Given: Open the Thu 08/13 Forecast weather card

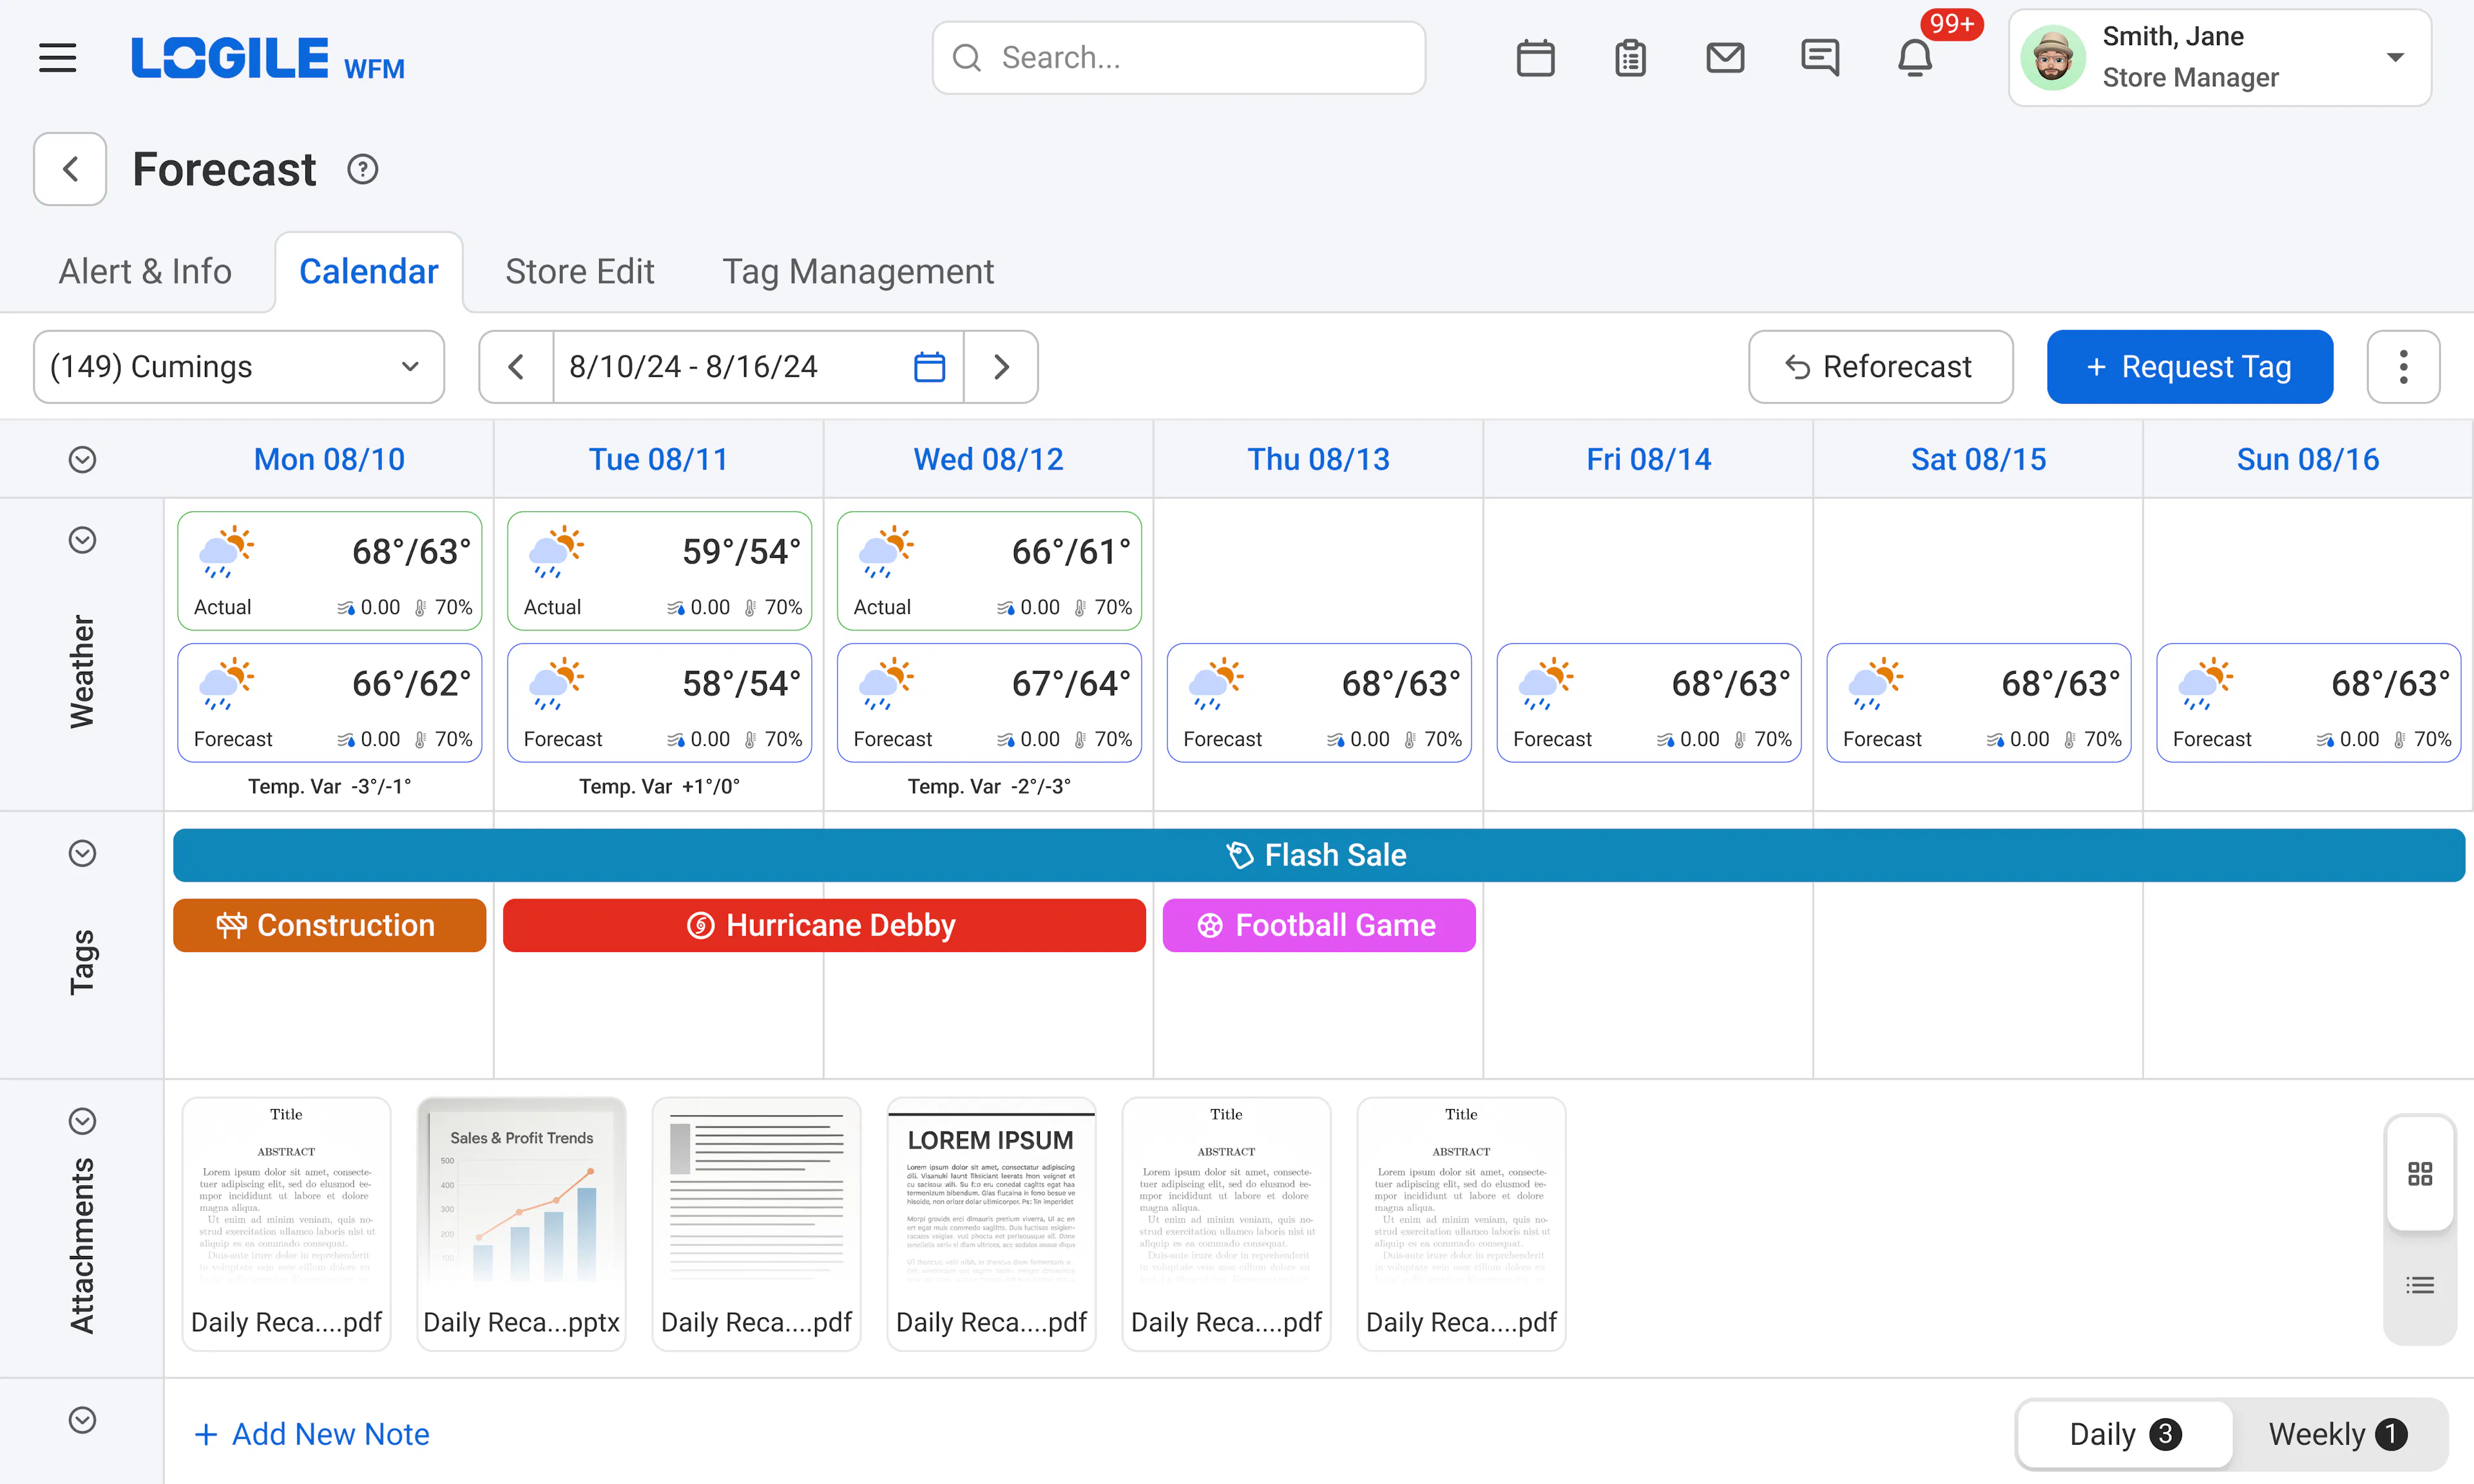Looking at the screenshot, I should point(1319,703).
